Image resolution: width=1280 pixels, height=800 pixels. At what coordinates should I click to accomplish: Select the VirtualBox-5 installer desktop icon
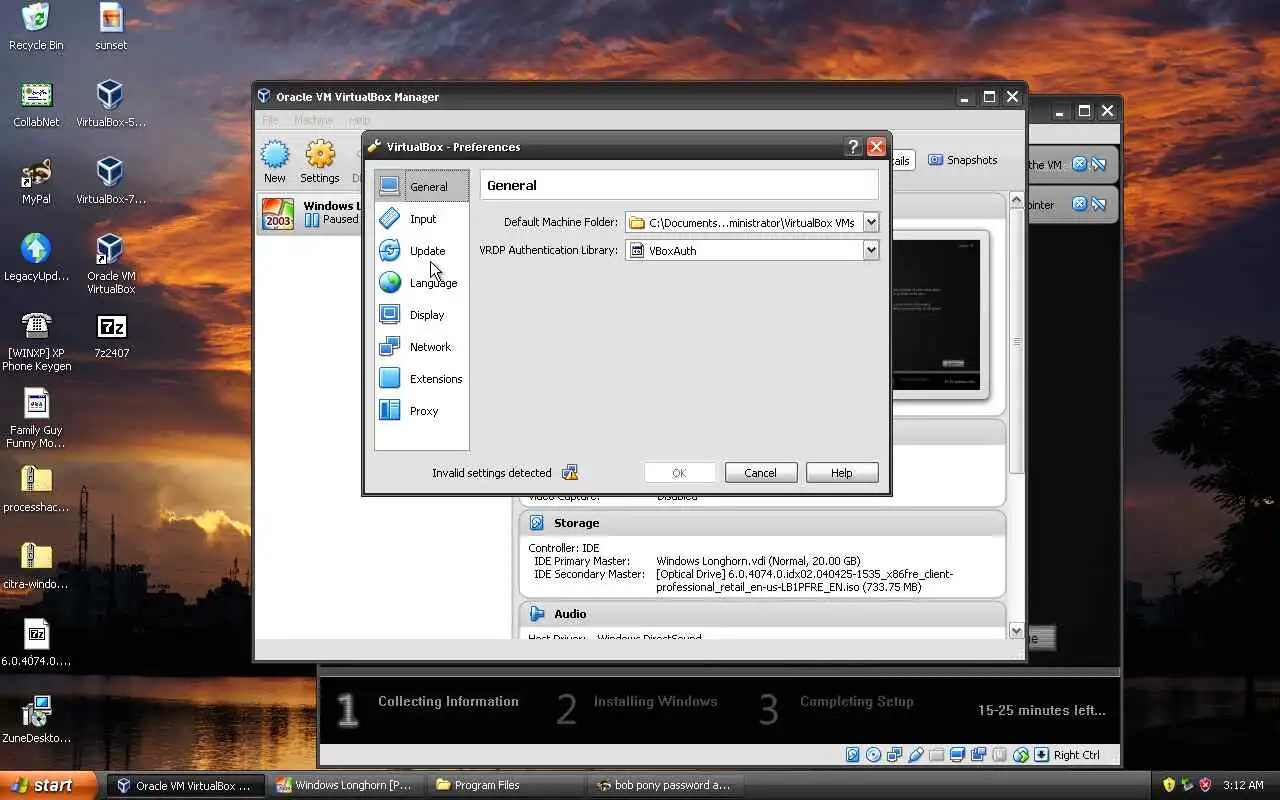pyautogui.click(x=111, y=104)
